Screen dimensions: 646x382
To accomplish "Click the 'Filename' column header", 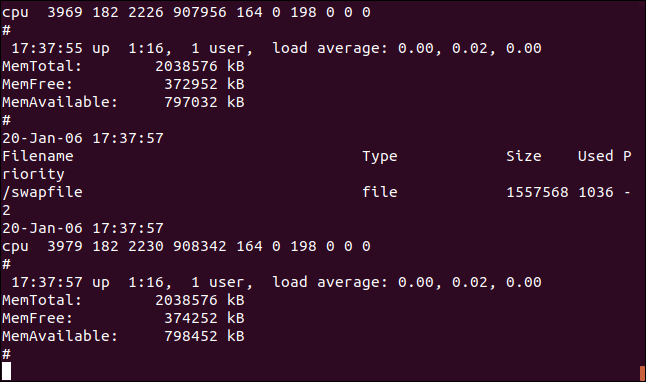I will (38, 156).
